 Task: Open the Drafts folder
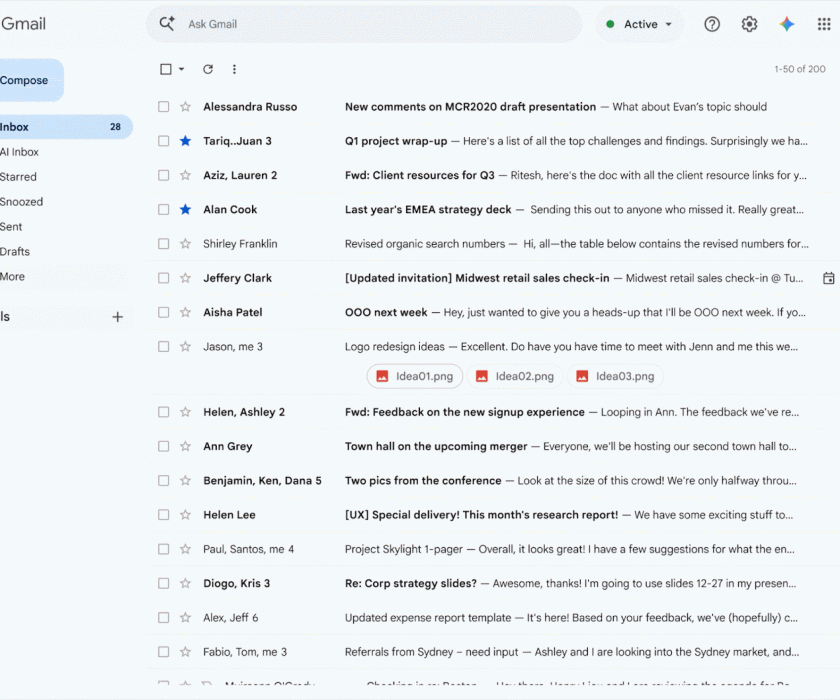[x=15, y=252]
